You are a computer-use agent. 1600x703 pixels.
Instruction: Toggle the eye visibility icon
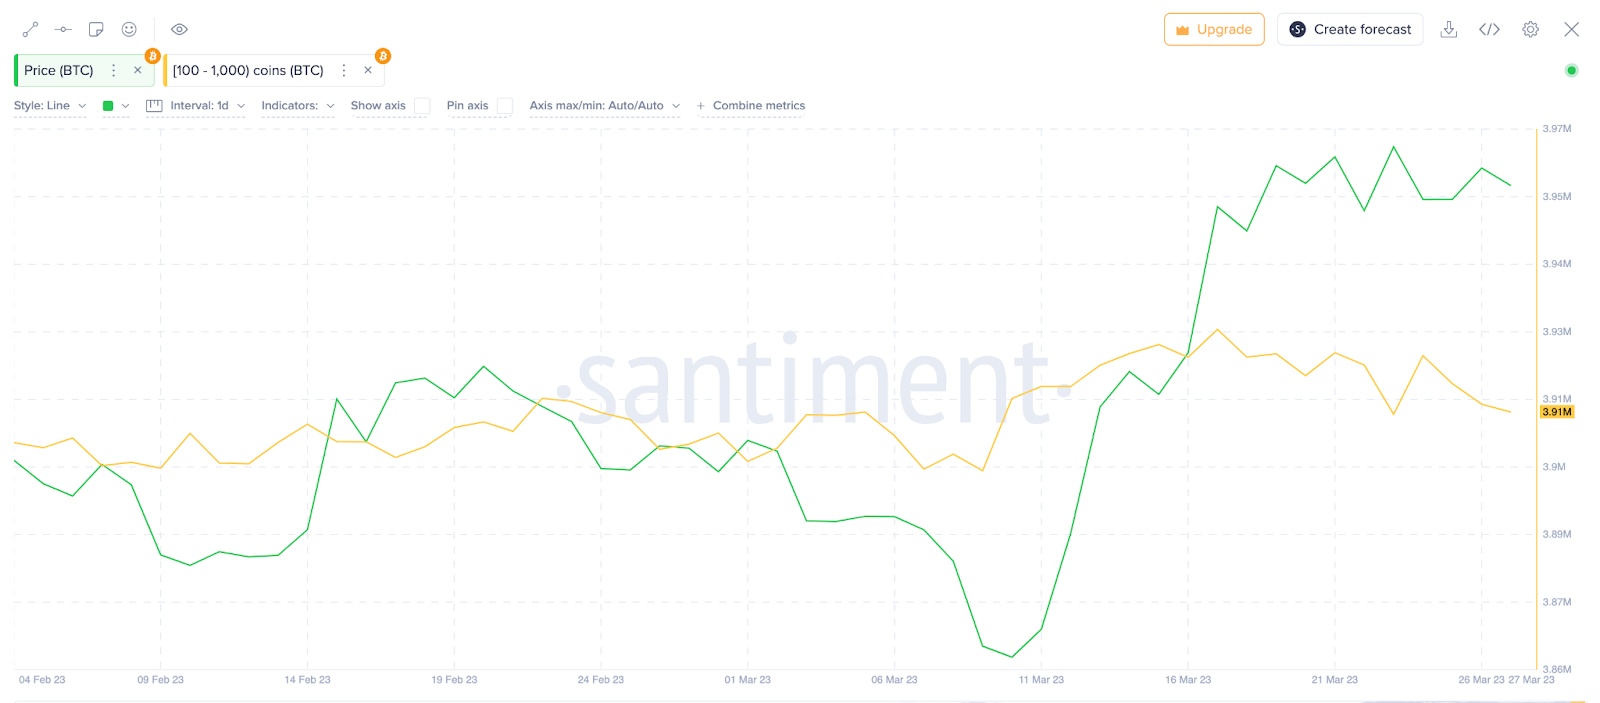[180, 29]
